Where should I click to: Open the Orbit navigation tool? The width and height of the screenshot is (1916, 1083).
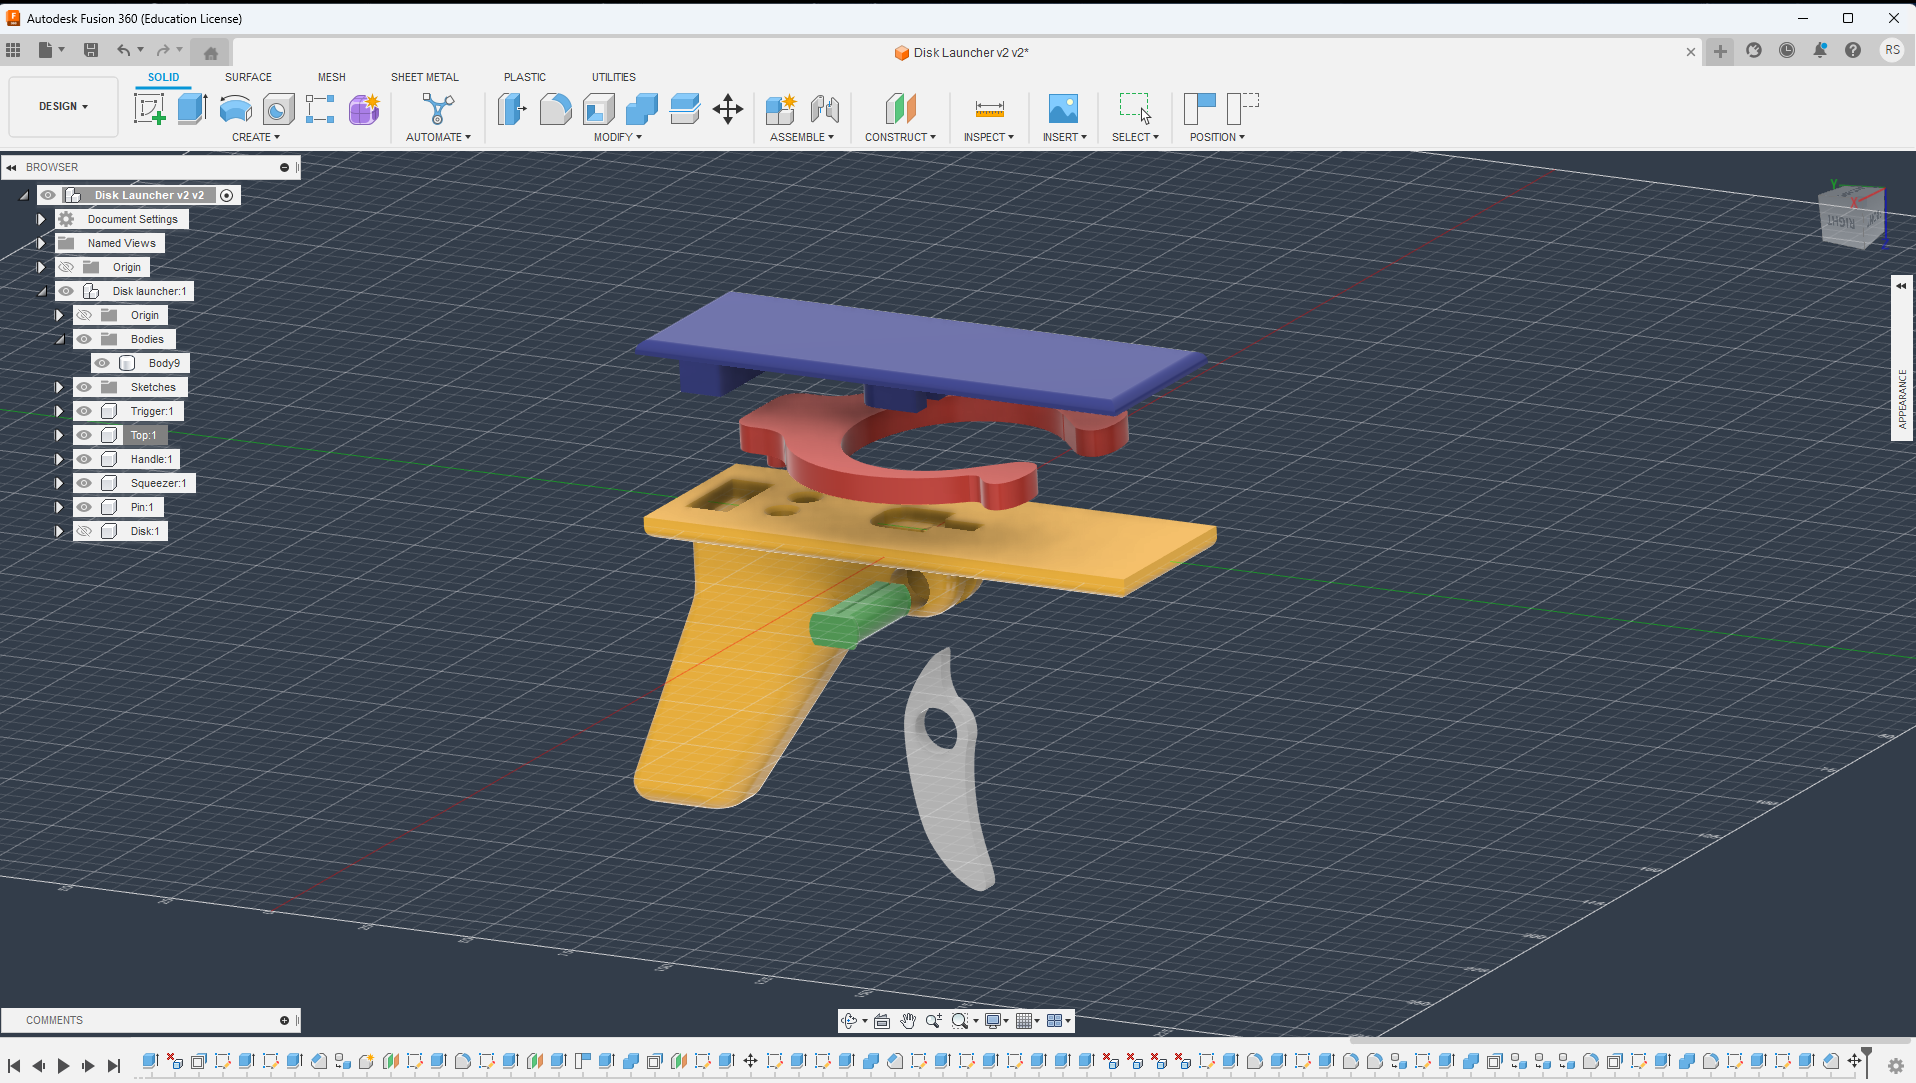click(849, 1021)
